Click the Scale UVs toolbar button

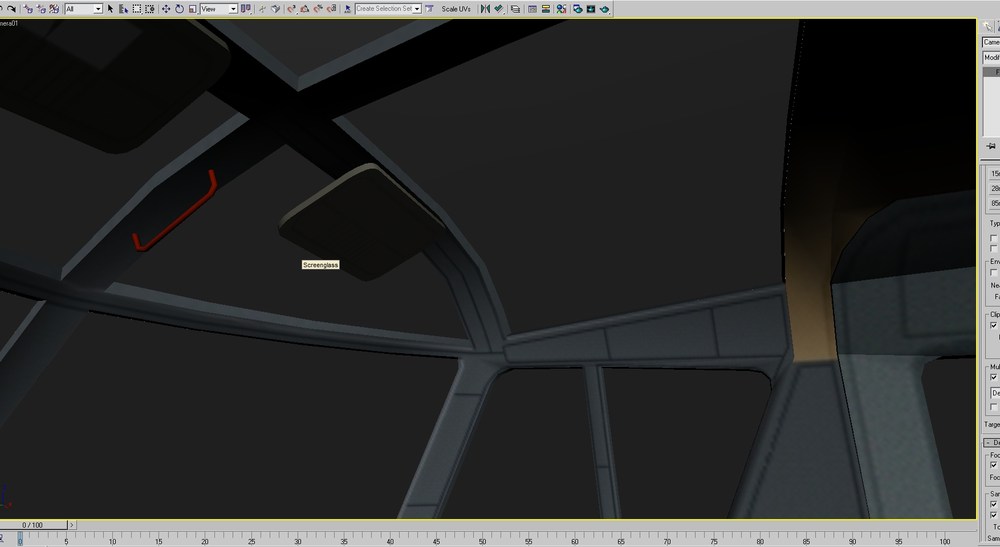[x=456, y=9]
